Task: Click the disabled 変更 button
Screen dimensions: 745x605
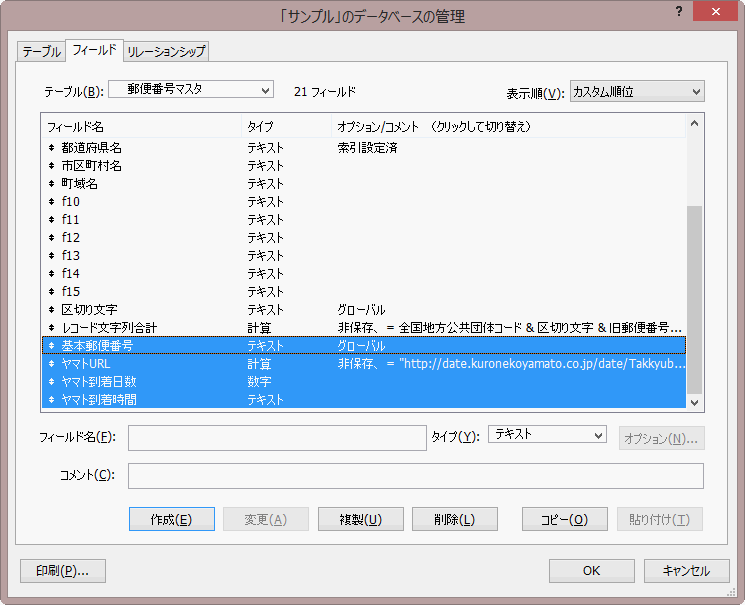Action: coord(266,519)
